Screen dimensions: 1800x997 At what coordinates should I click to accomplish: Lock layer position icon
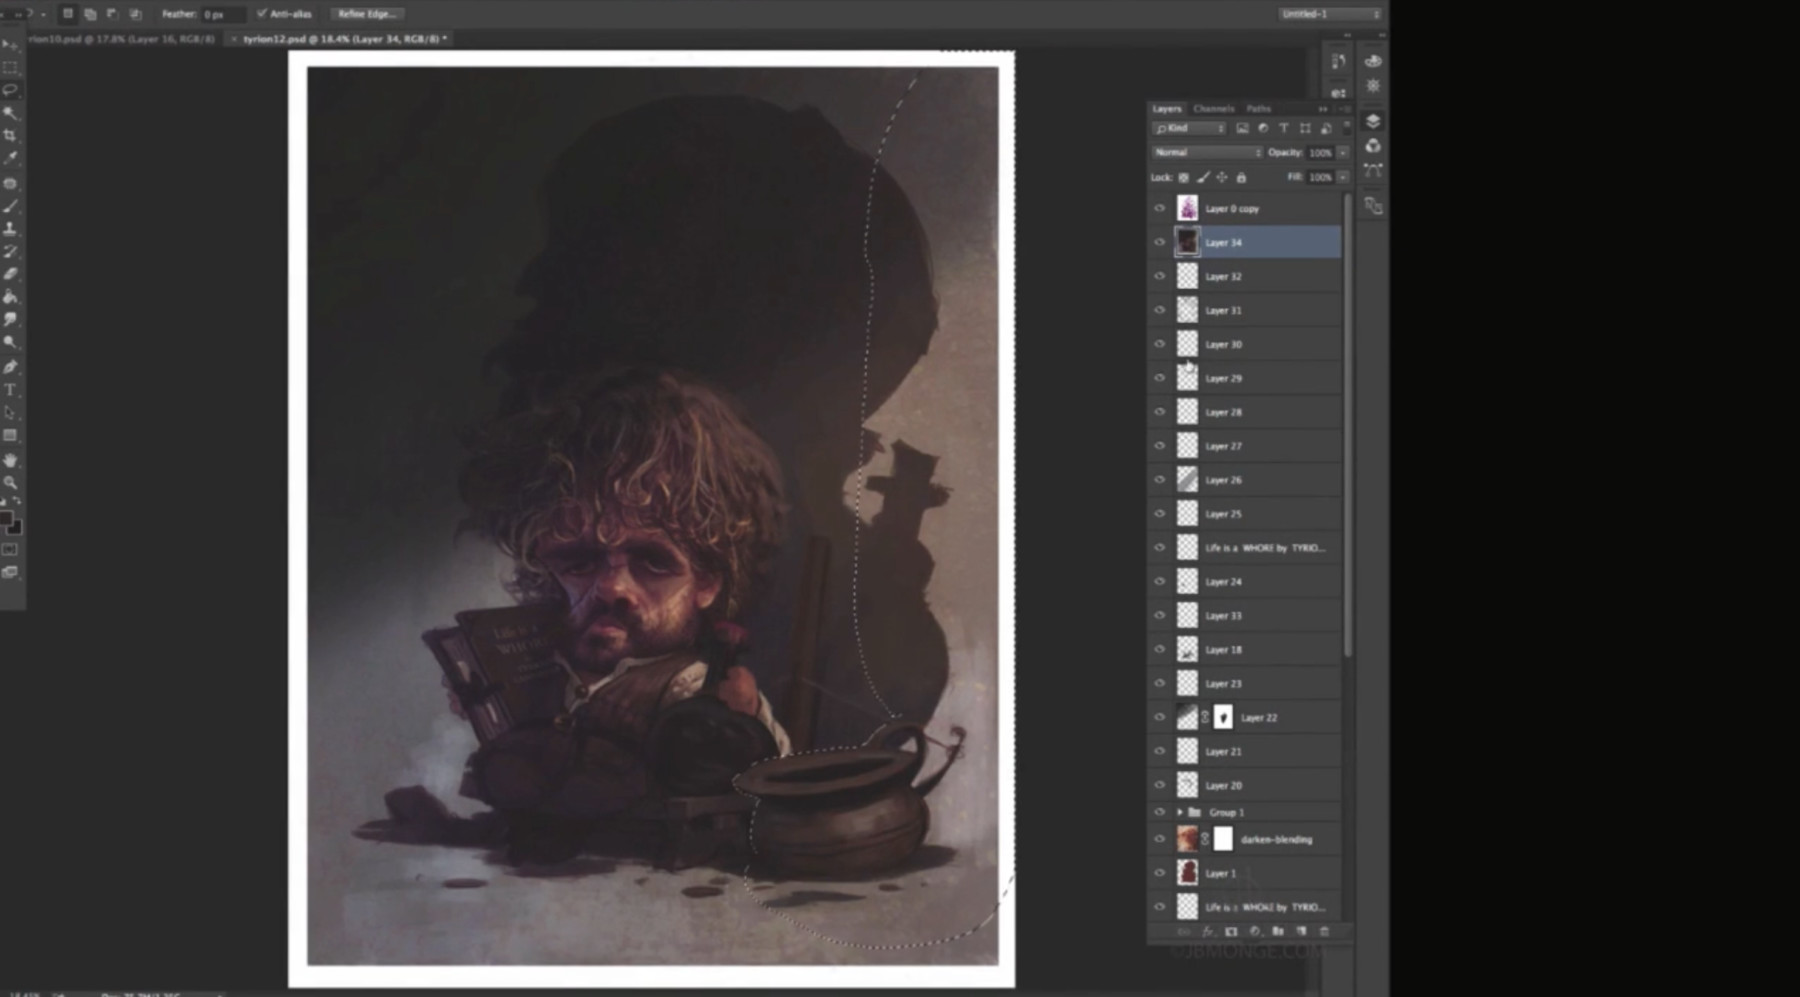pos(1222,177)
